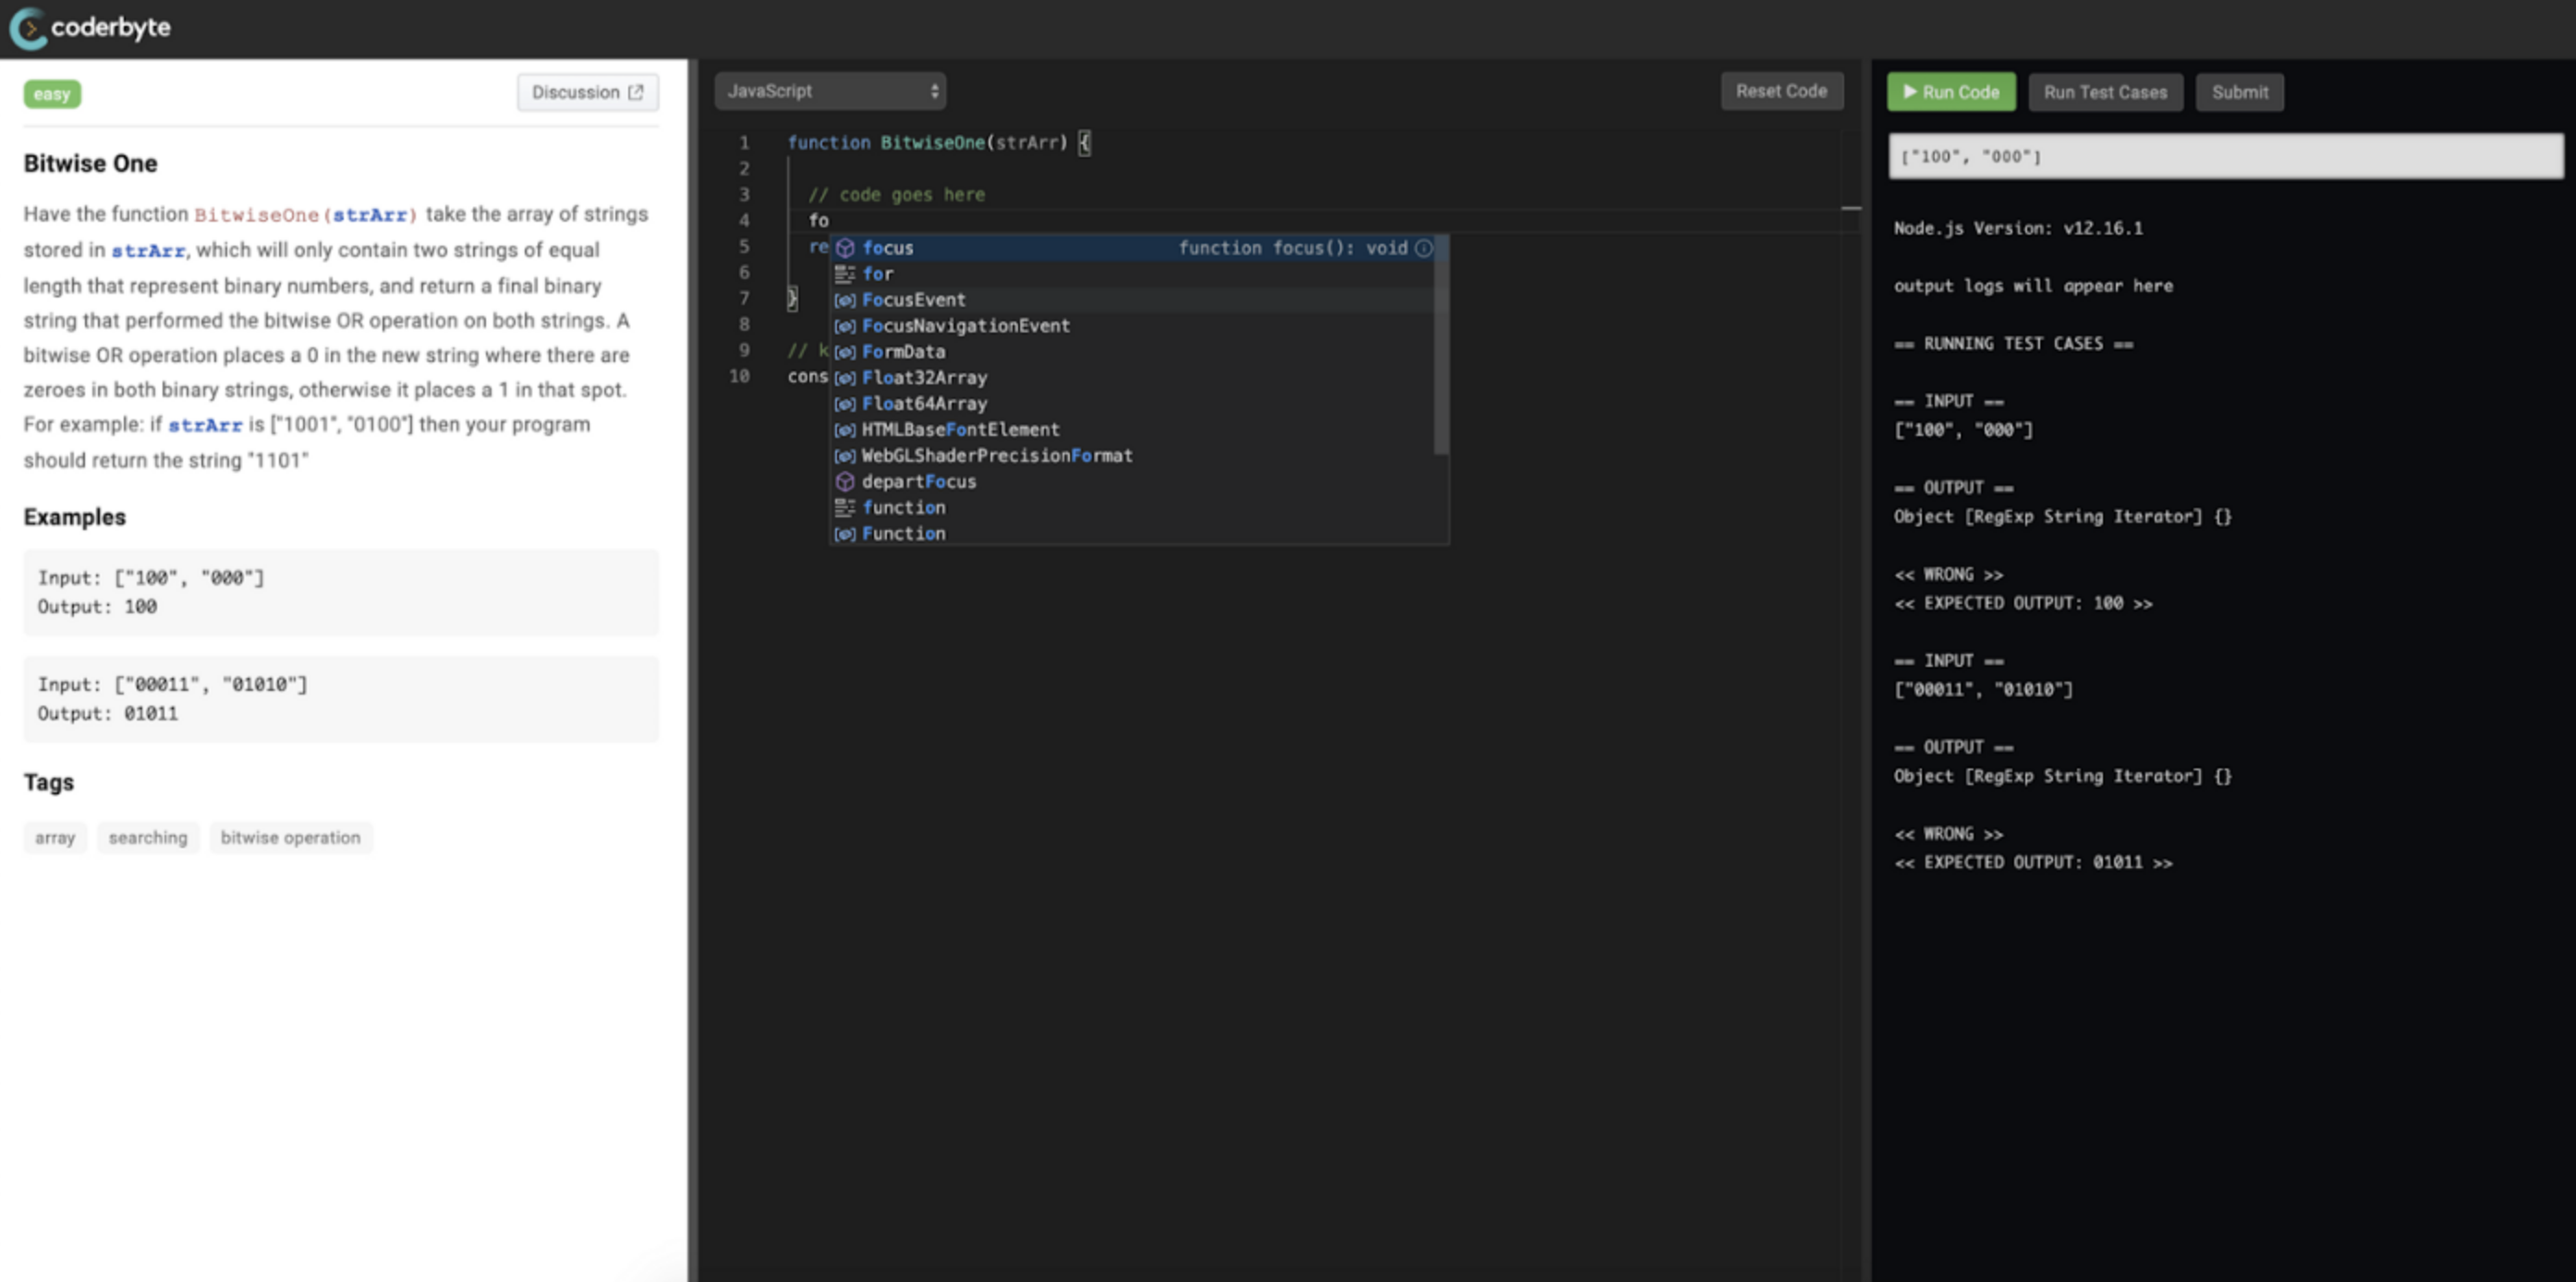Image resolution: width=2576 pixels, height=1282 pixels.
Task: Click the play icon in Run Code
Action: [1910, 92]
